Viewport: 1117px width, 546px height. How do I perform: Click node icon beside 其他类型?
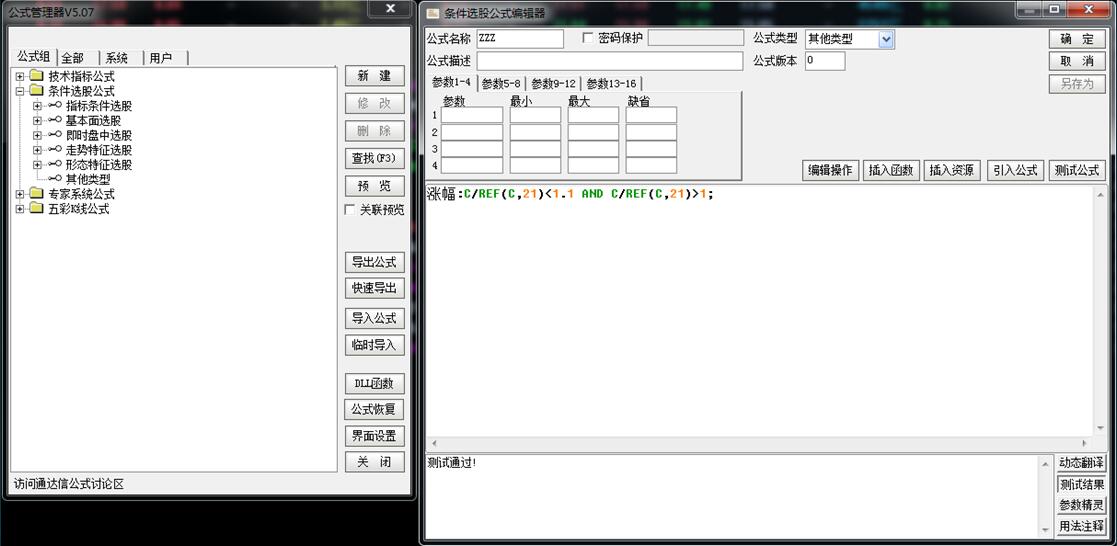pos(55,178)
